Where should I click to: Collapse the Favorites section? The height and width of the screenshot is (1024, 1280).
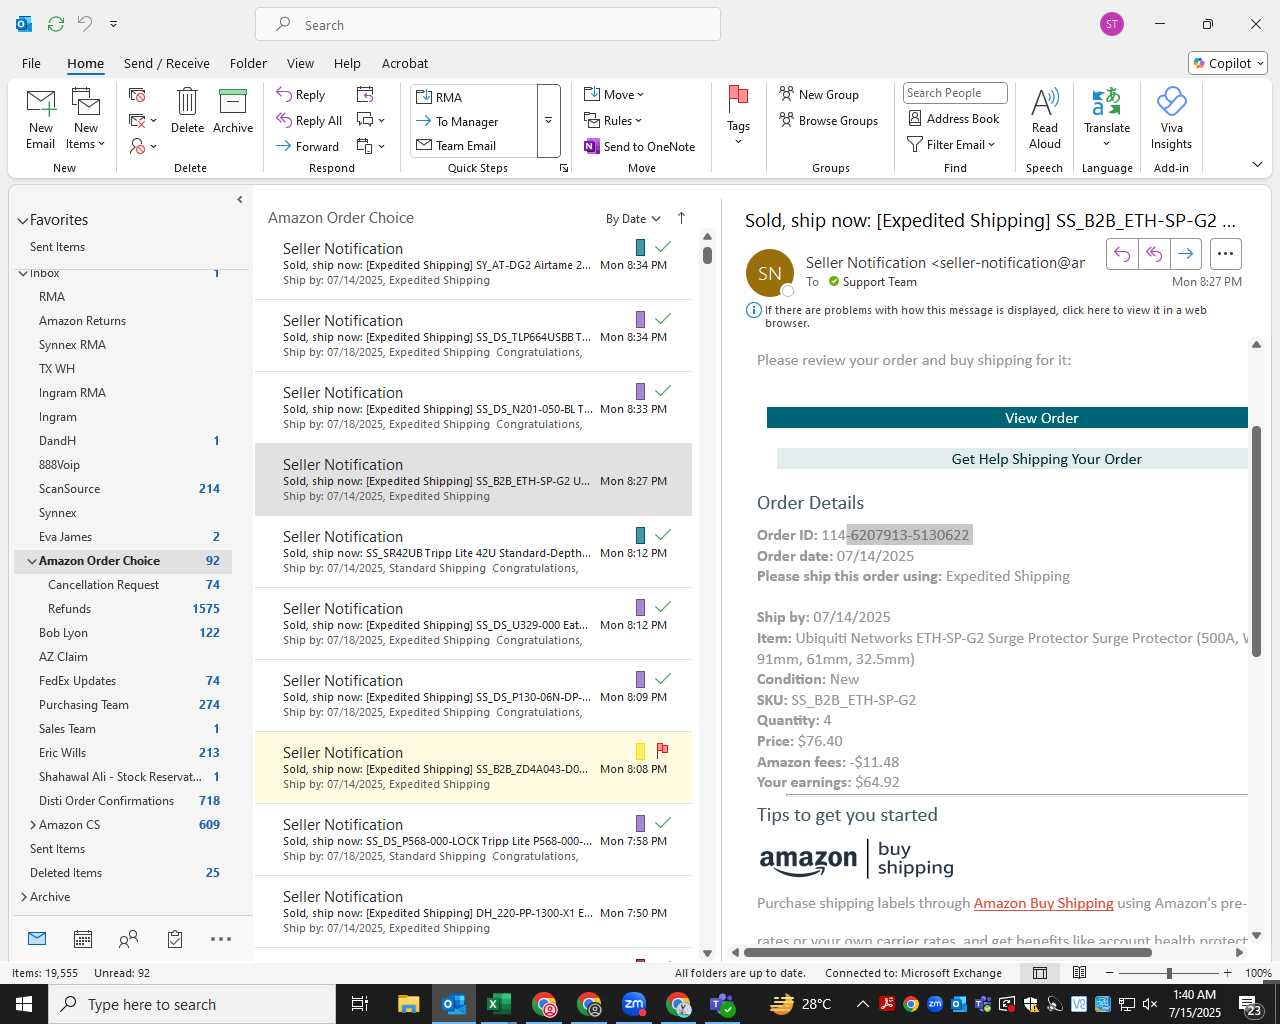click(x=23, y=220)
